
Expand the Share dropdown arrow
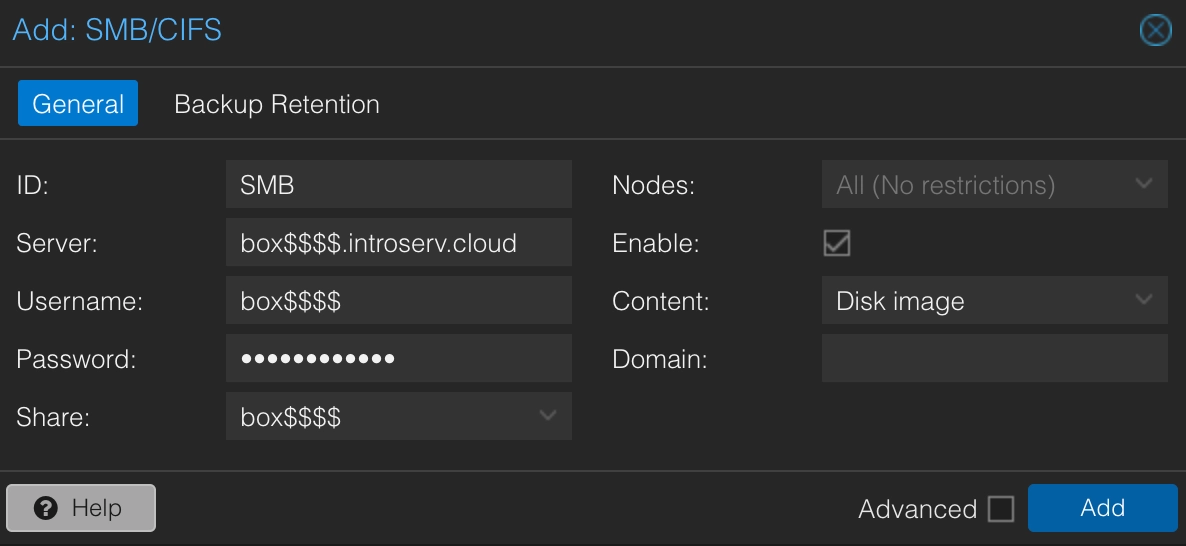point(548,416)
